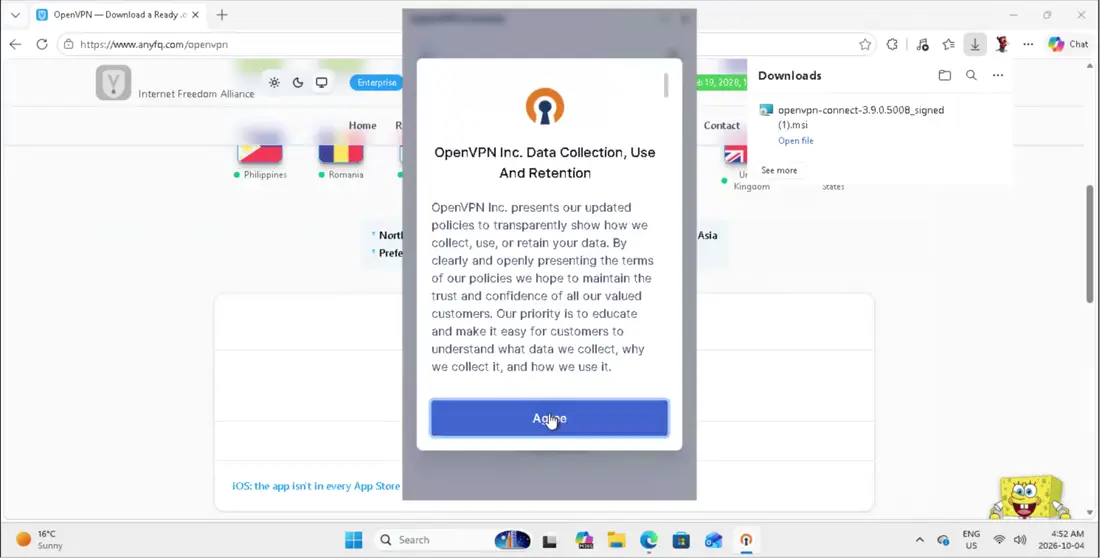Open File Explorer from taskbar

[x=616, y=540]
